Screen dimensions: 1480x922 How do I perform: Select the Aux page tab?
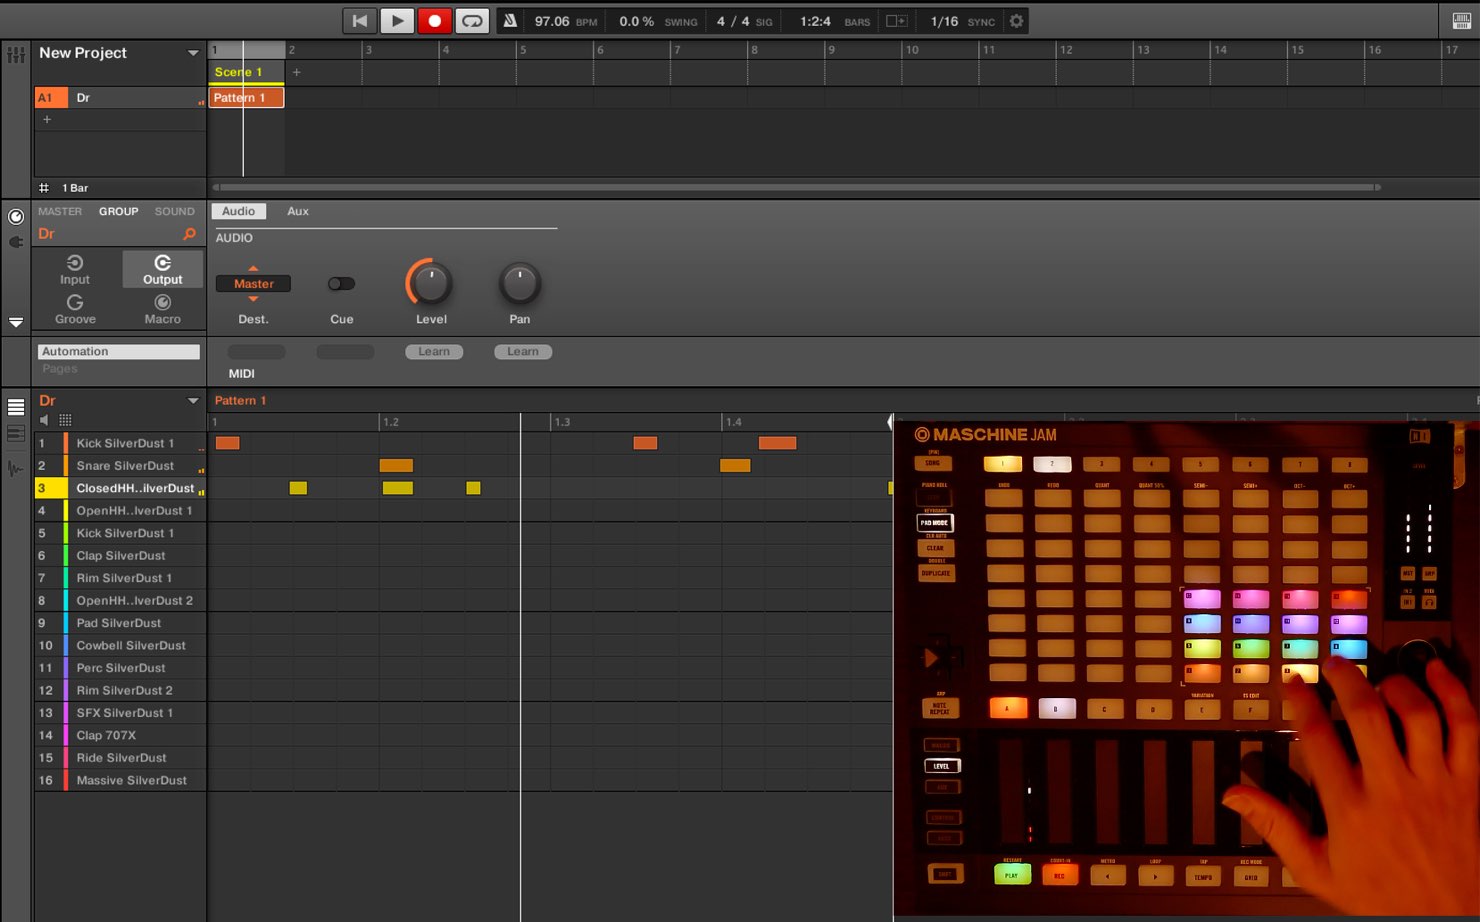click(x=298, y=211)
